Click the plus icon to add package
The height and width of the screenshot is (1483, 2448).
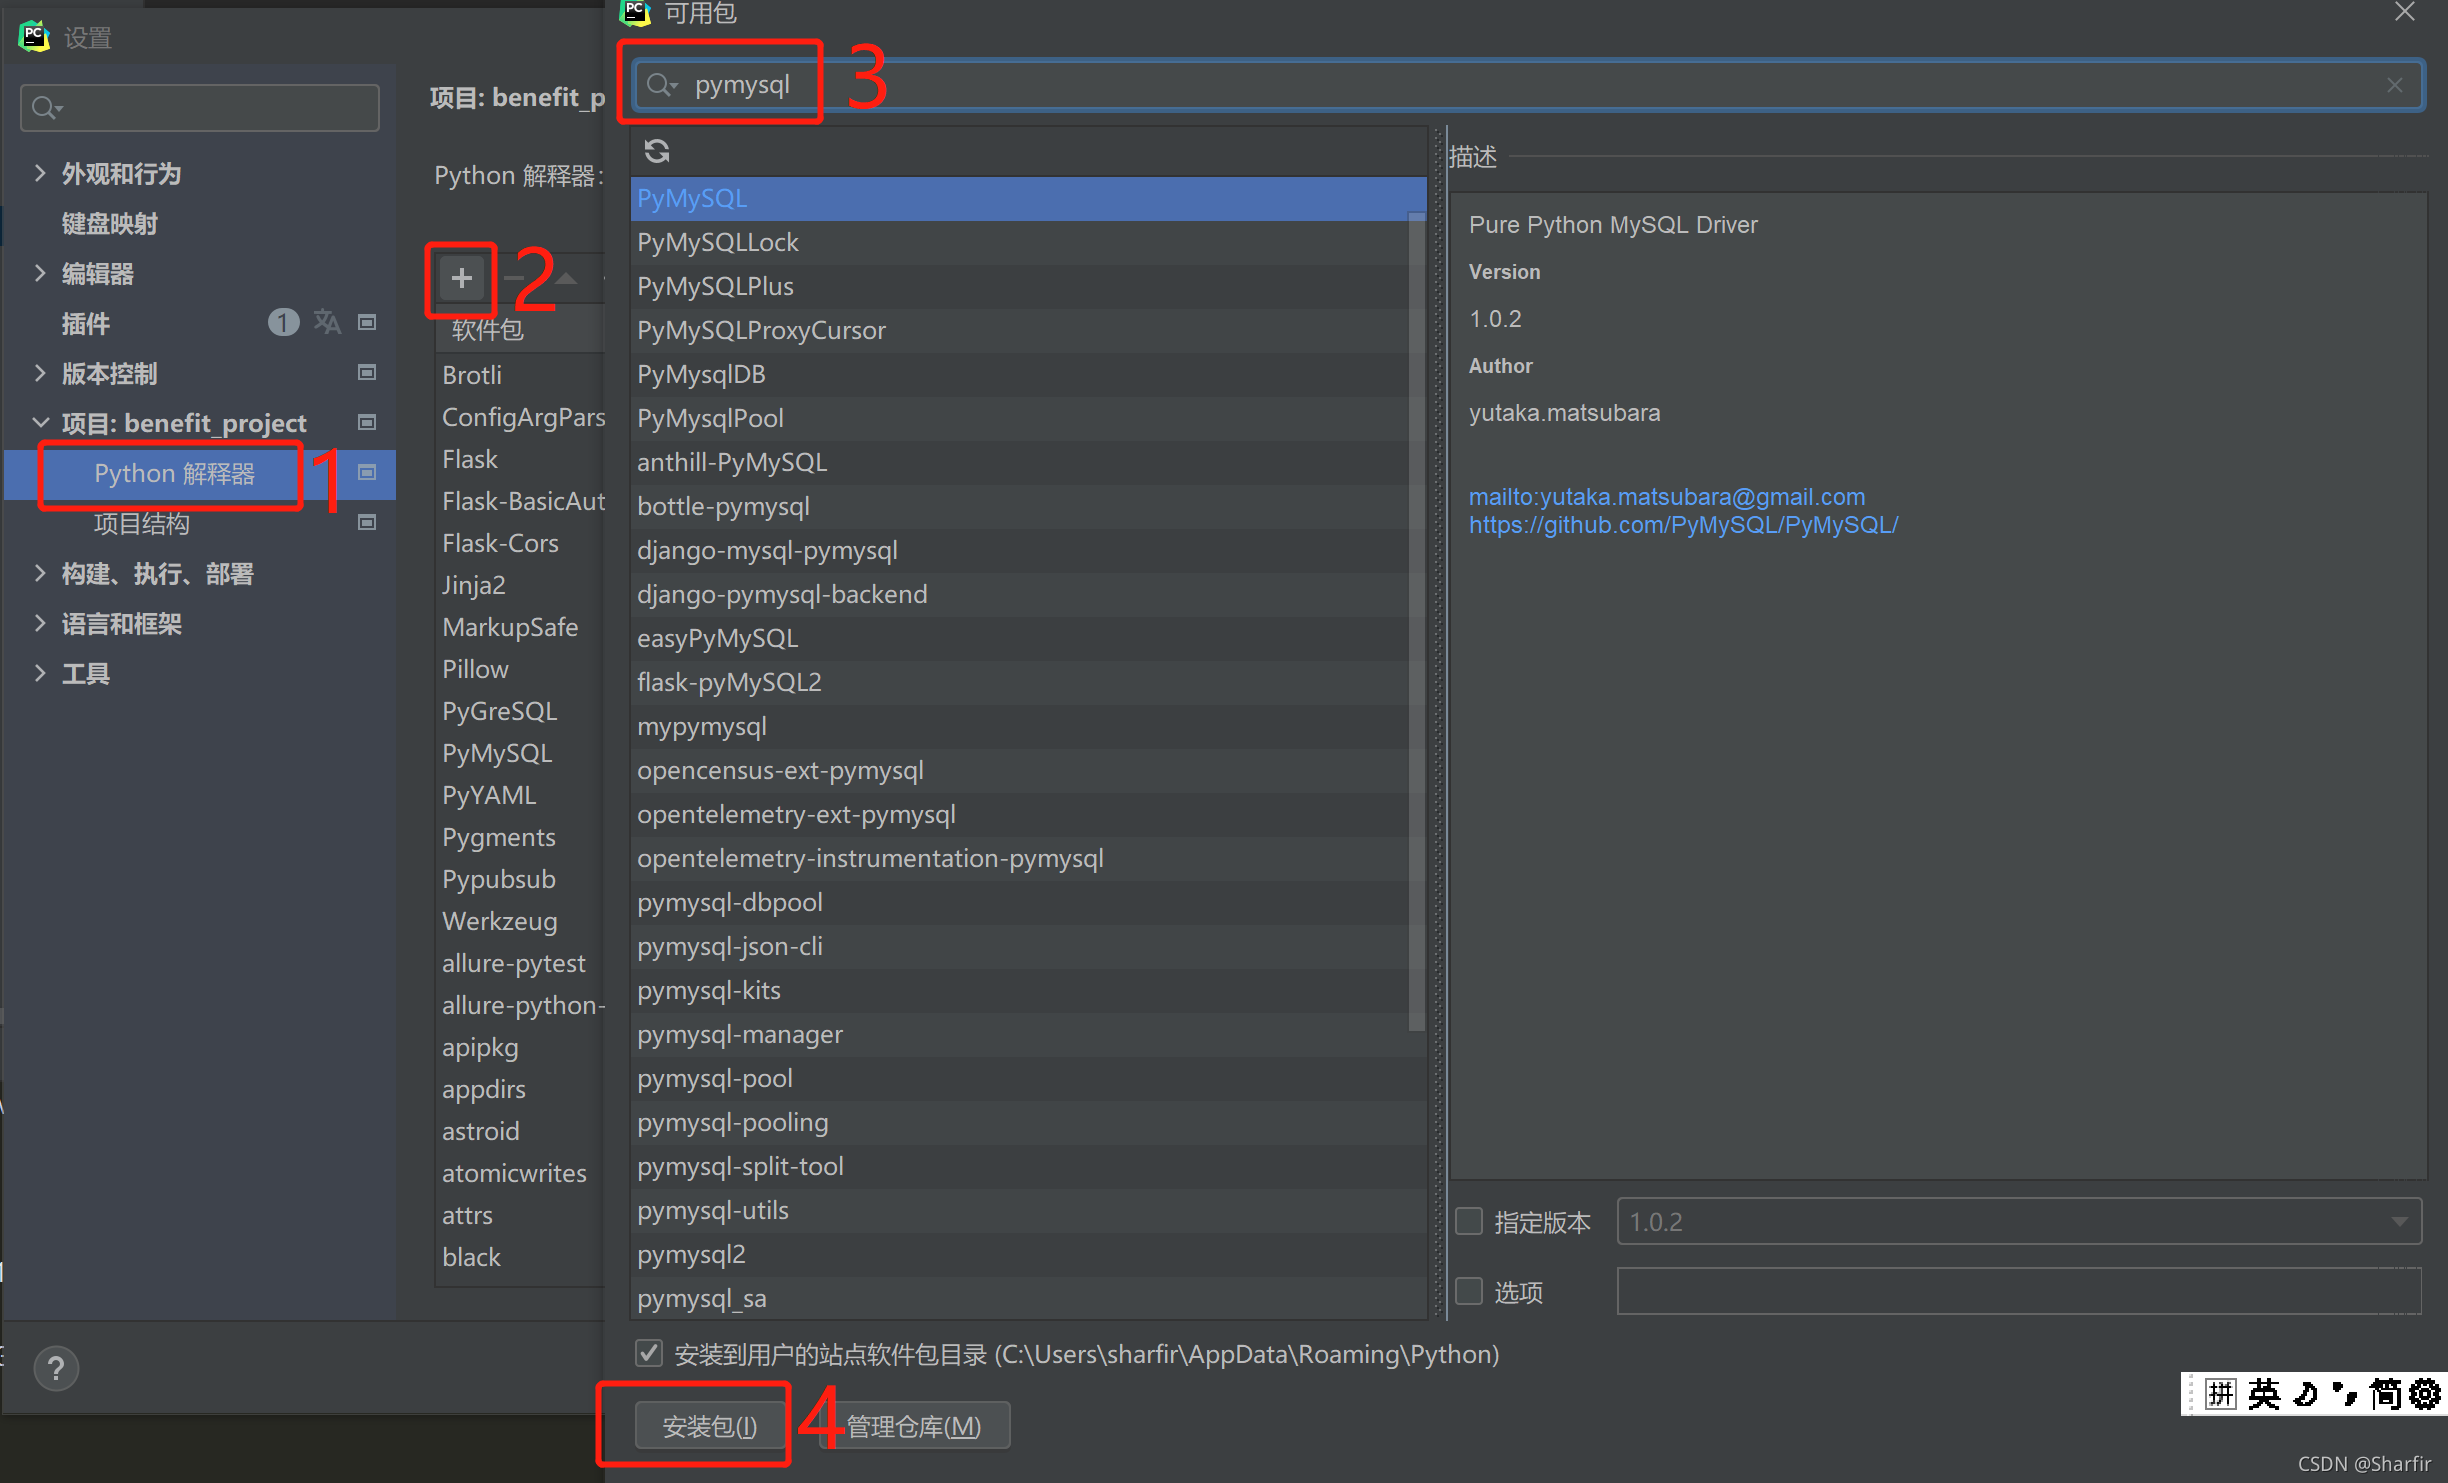coord(461,278)
